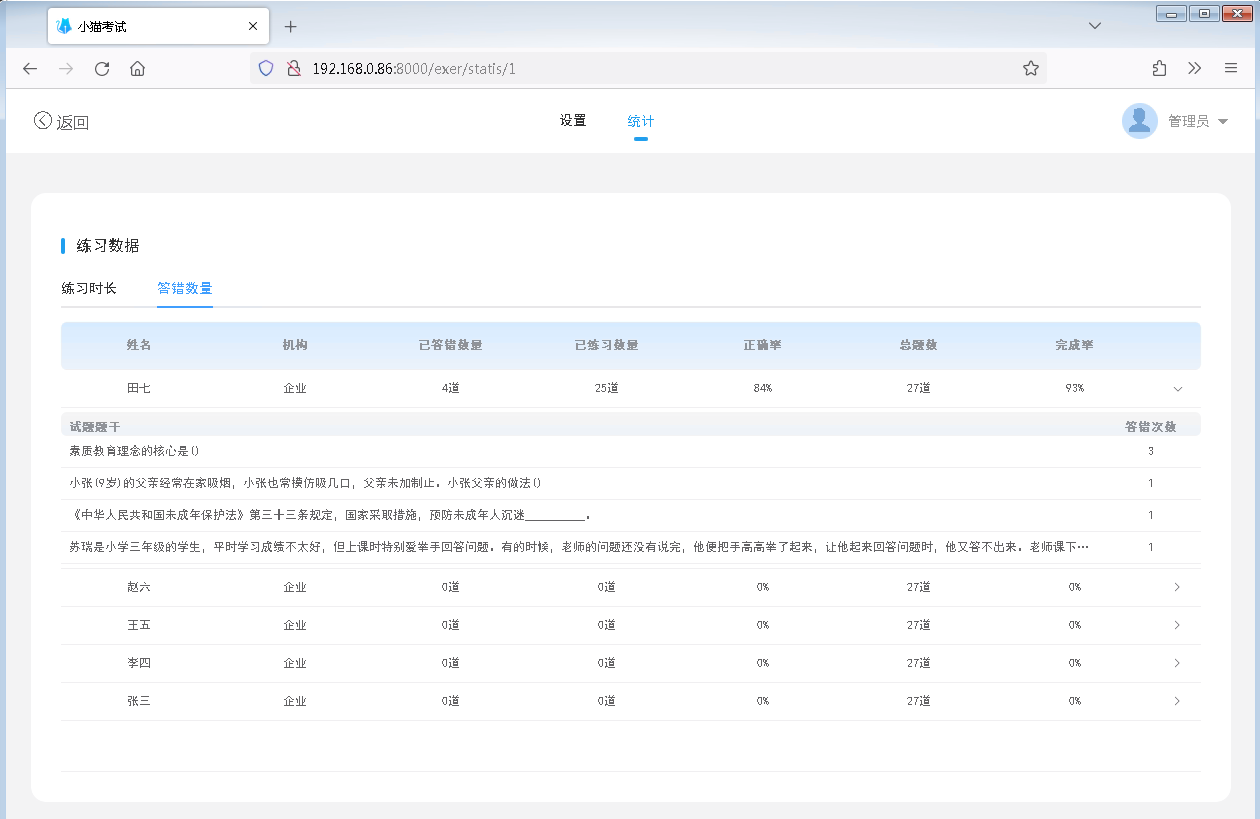Viewport: 1260px width, 819px height.
Task: Click the shield tracking protection icon
Action: [x=265, y=68]
